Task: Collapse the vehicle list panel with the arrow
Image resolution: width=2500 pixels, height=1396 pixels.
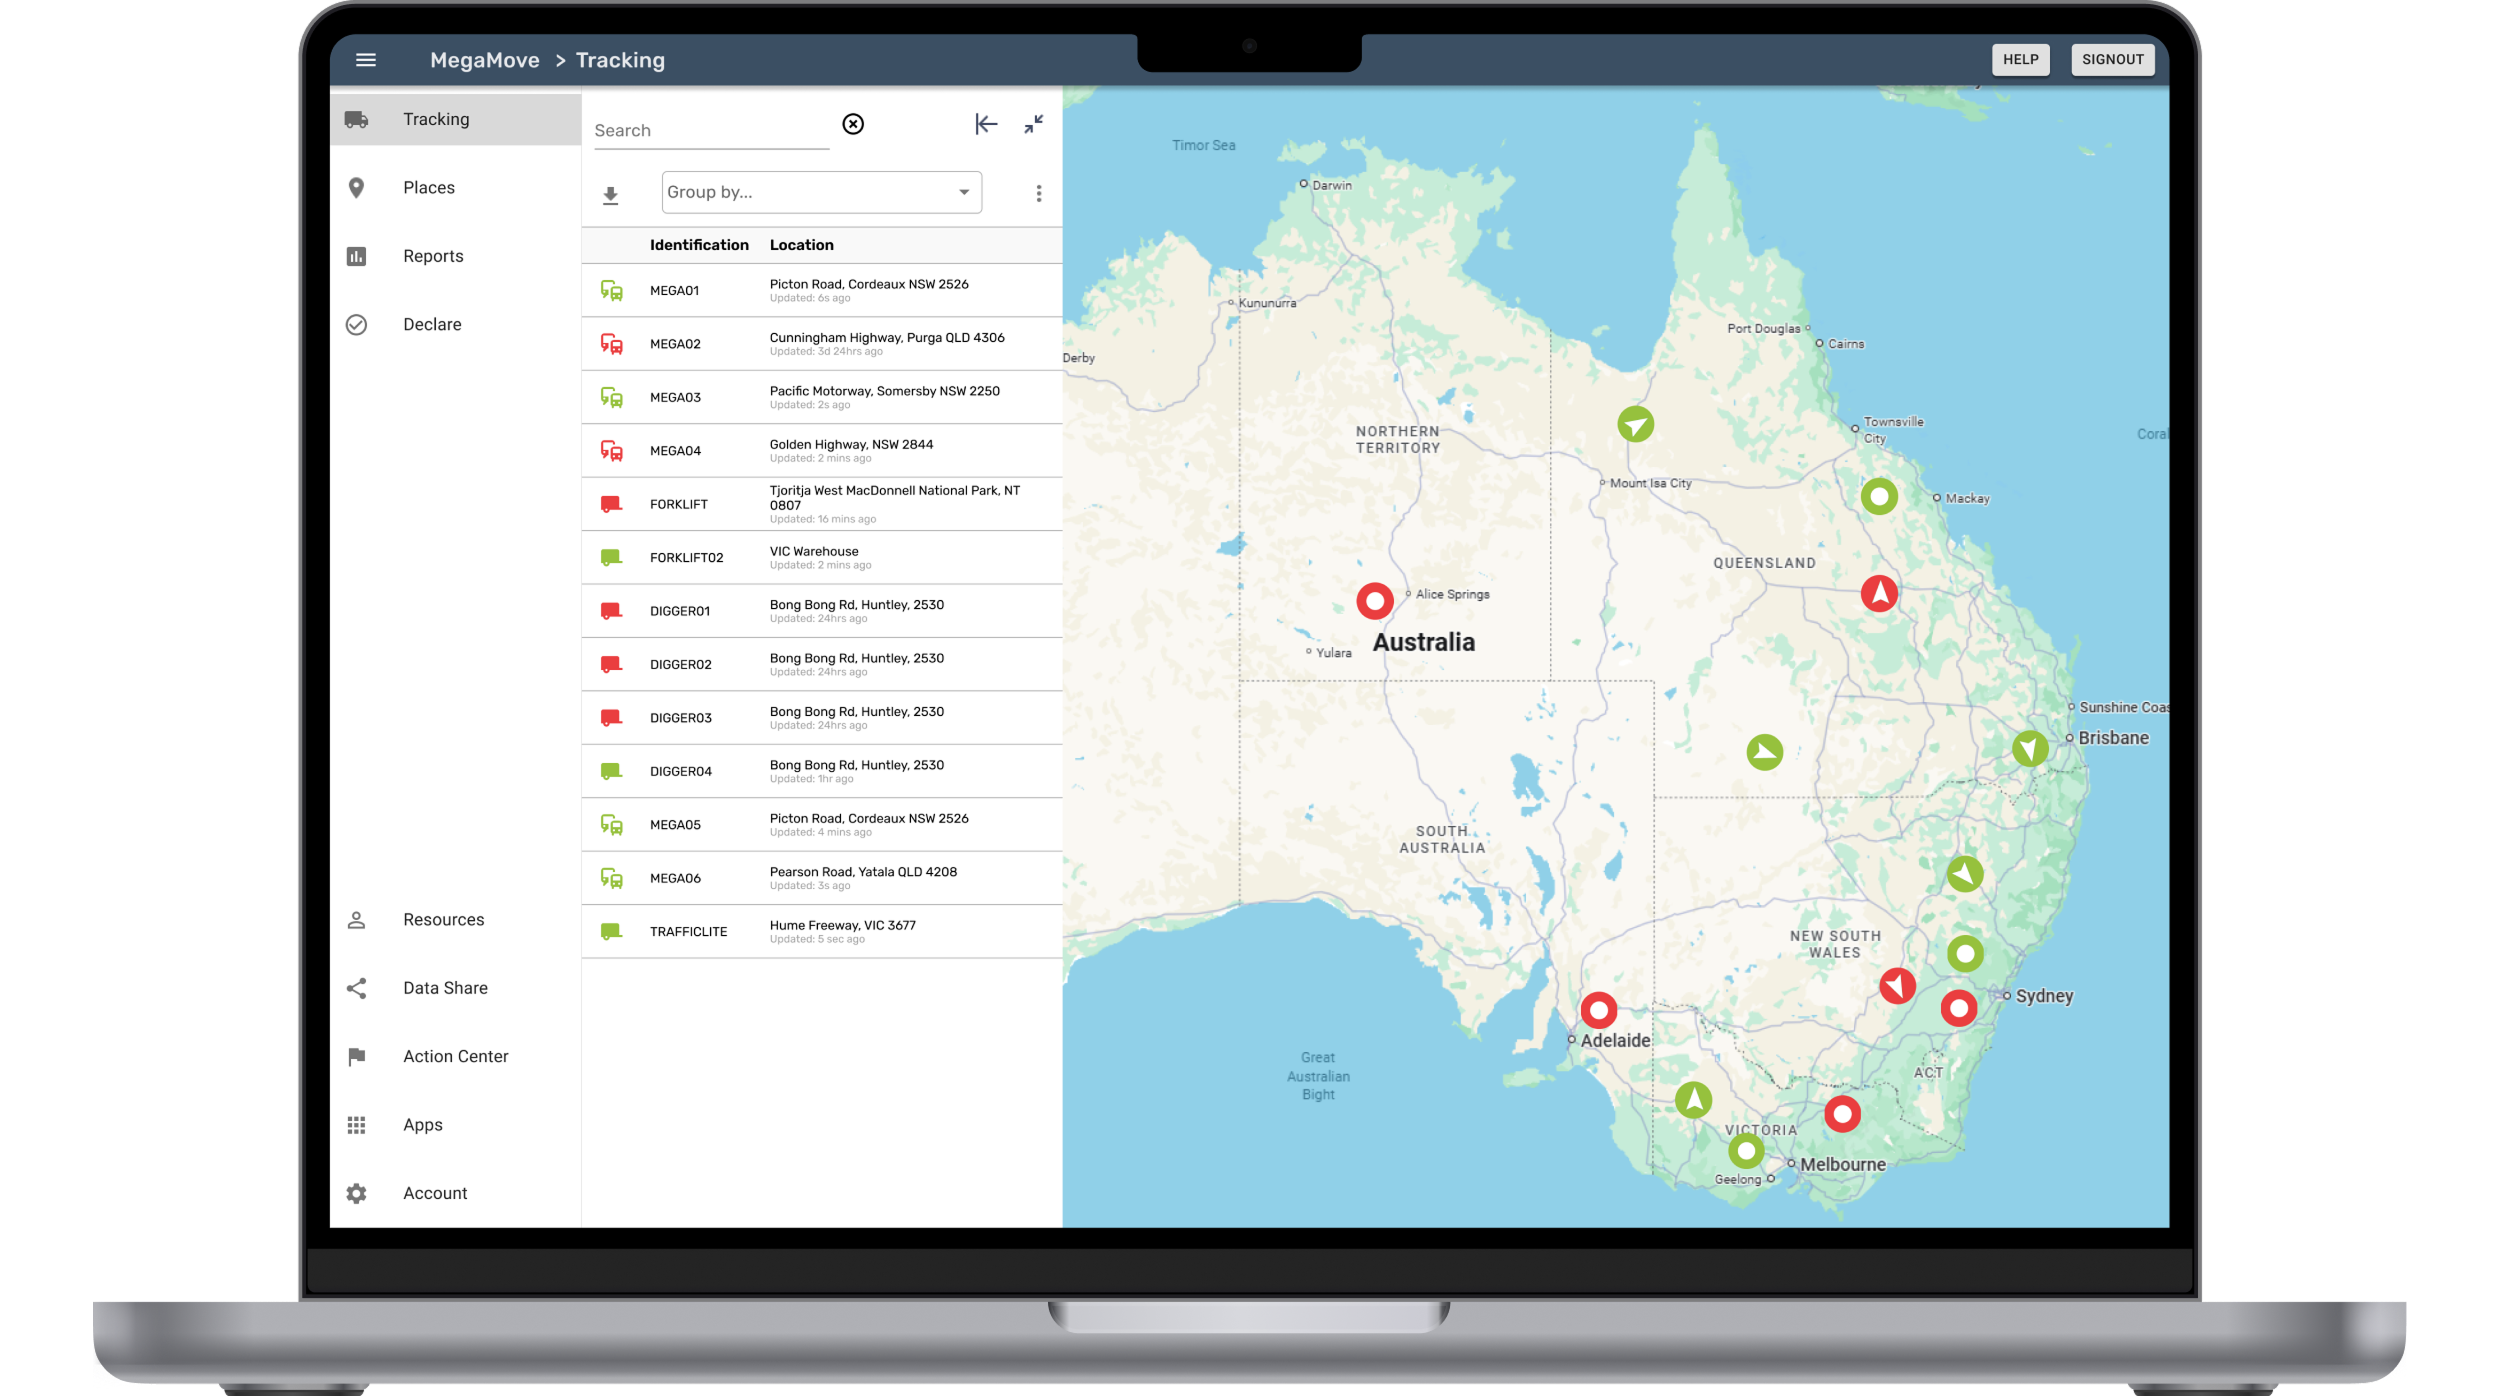Action: 986,124
